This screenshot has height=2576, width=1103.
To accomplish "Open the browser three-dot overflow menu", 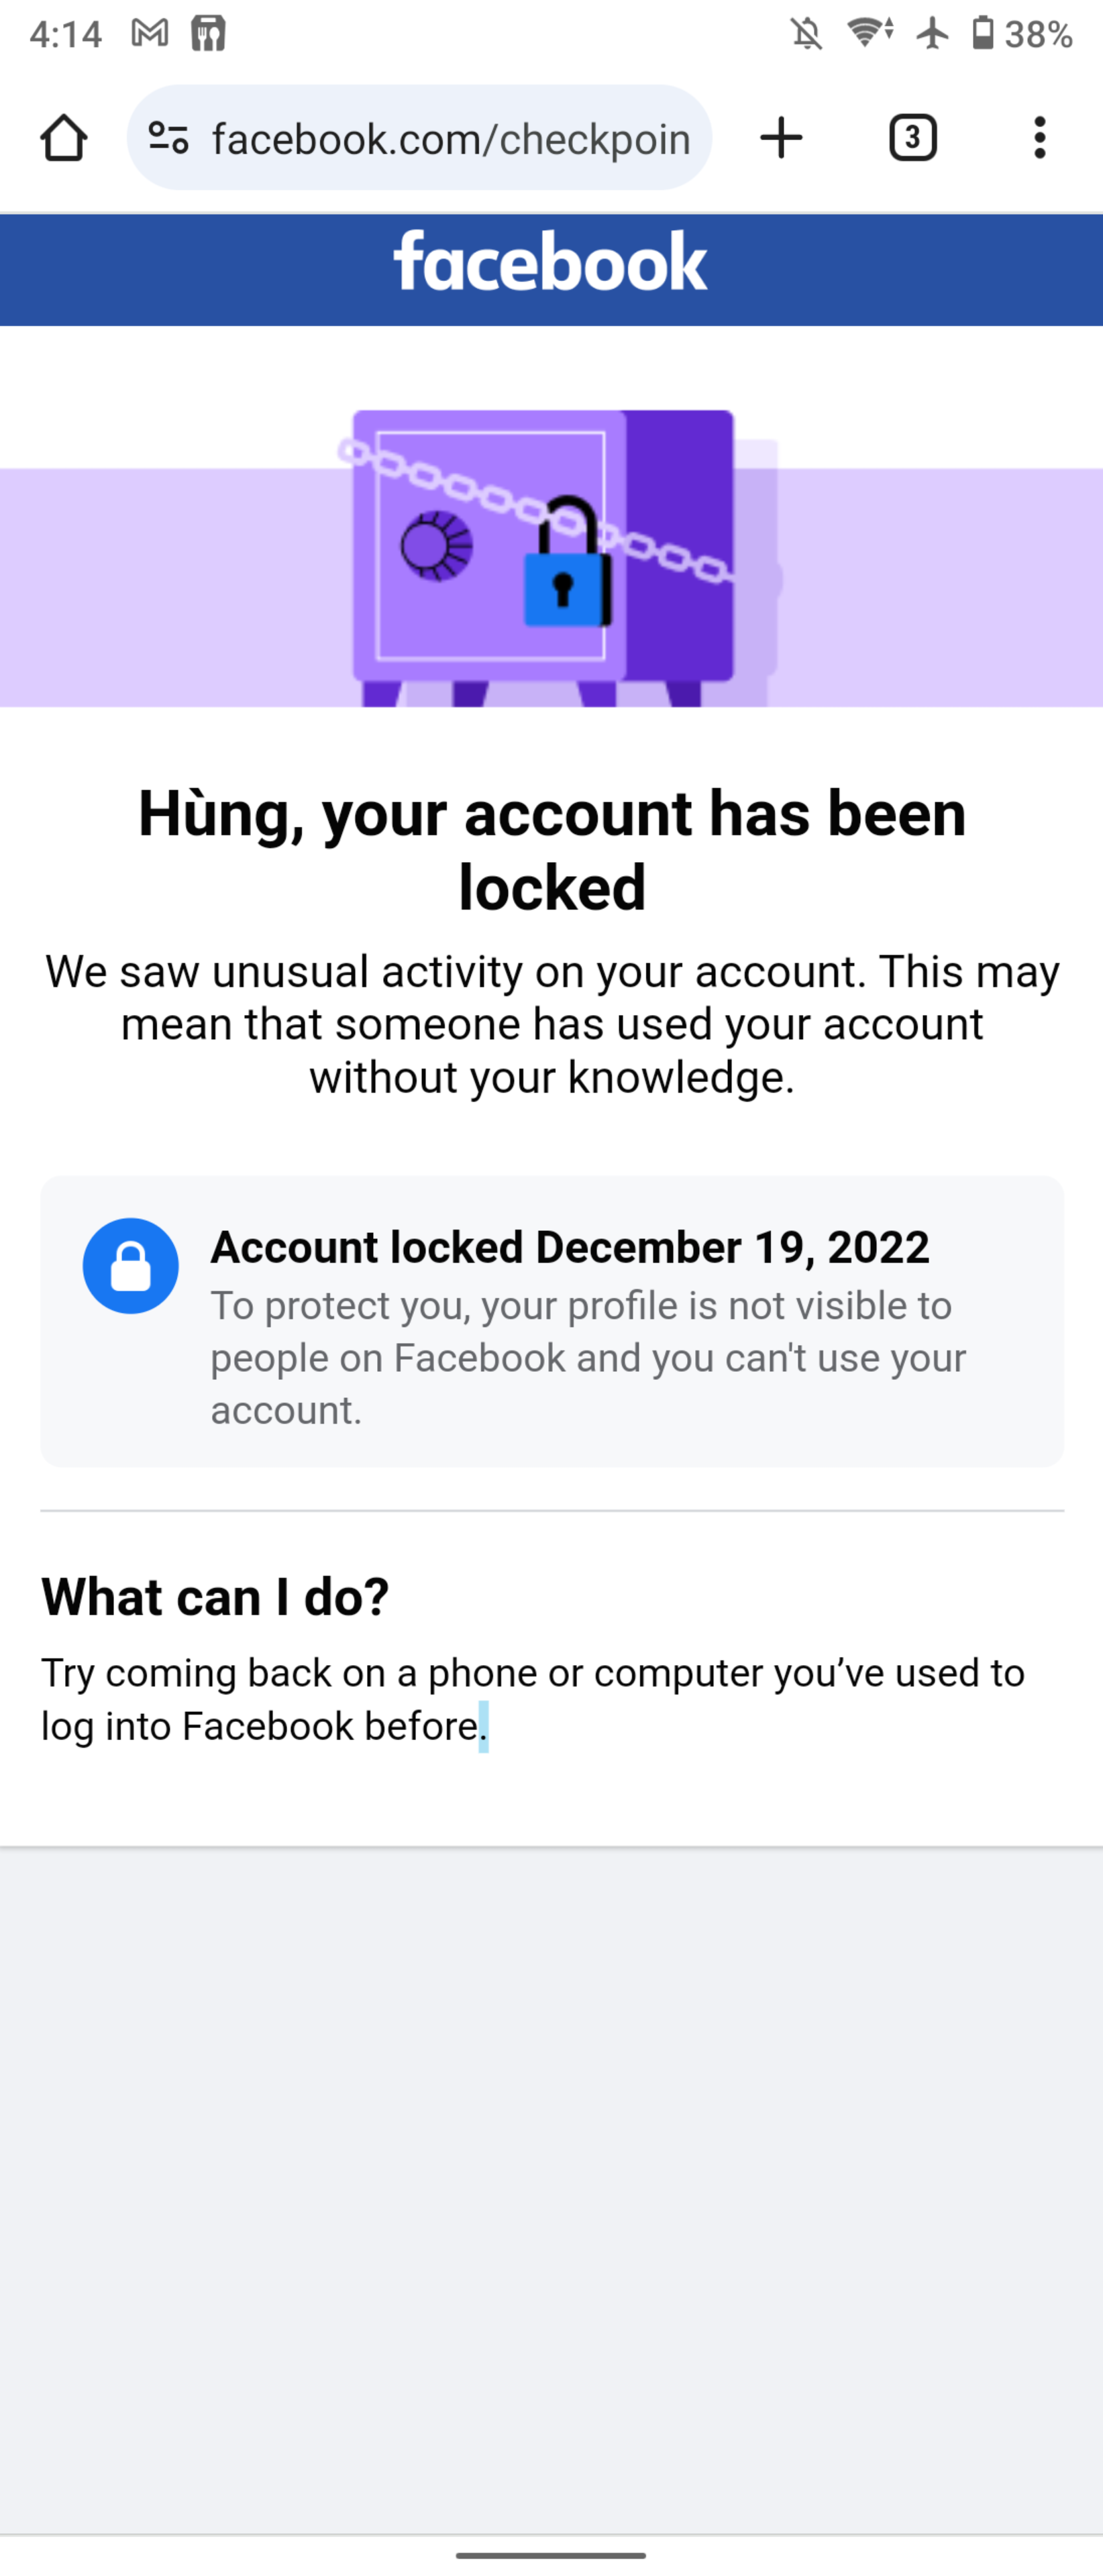I will tap(1040, 138).
